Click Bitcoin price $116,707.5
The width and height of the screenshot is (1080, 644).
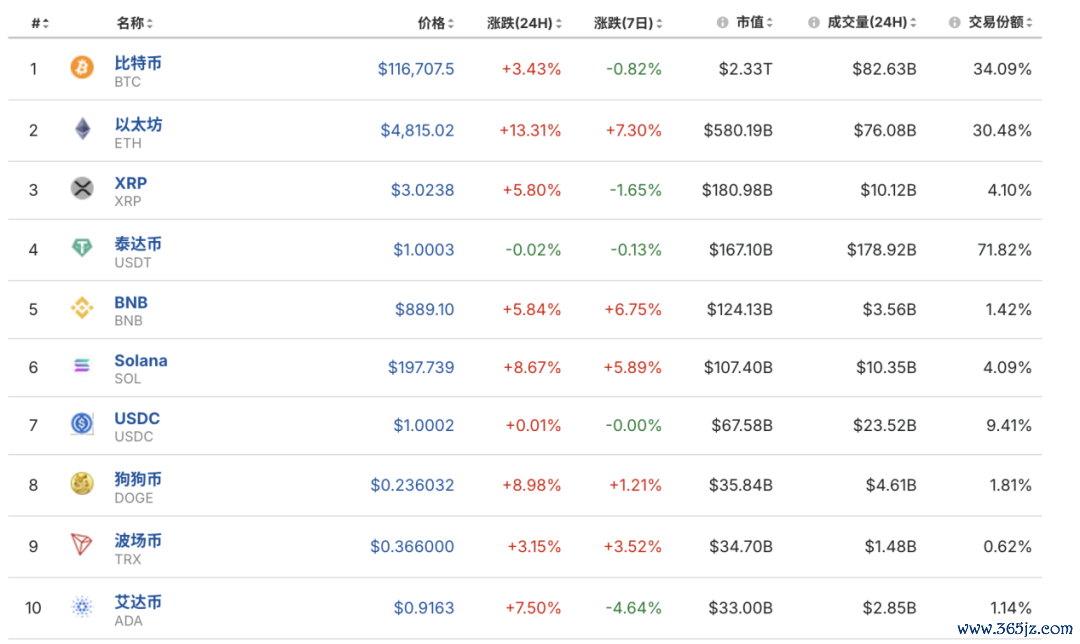(416, 69)
